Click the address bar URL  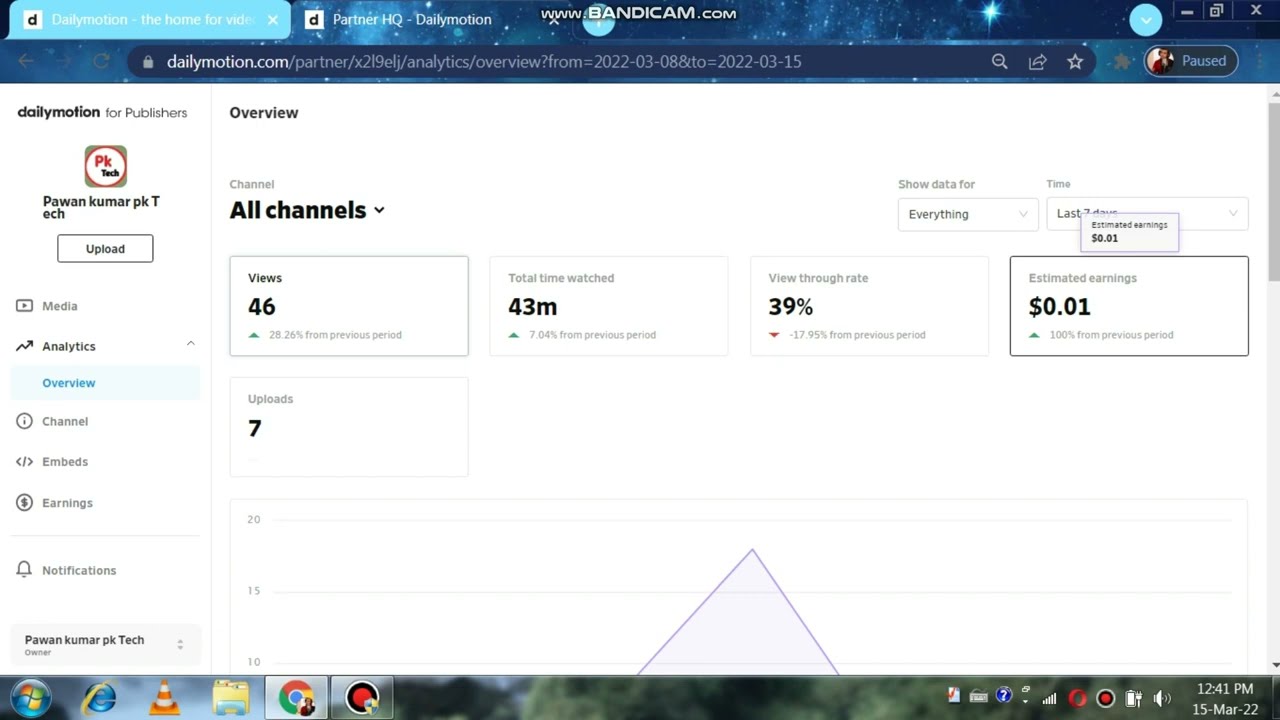(x=484, y=61)
